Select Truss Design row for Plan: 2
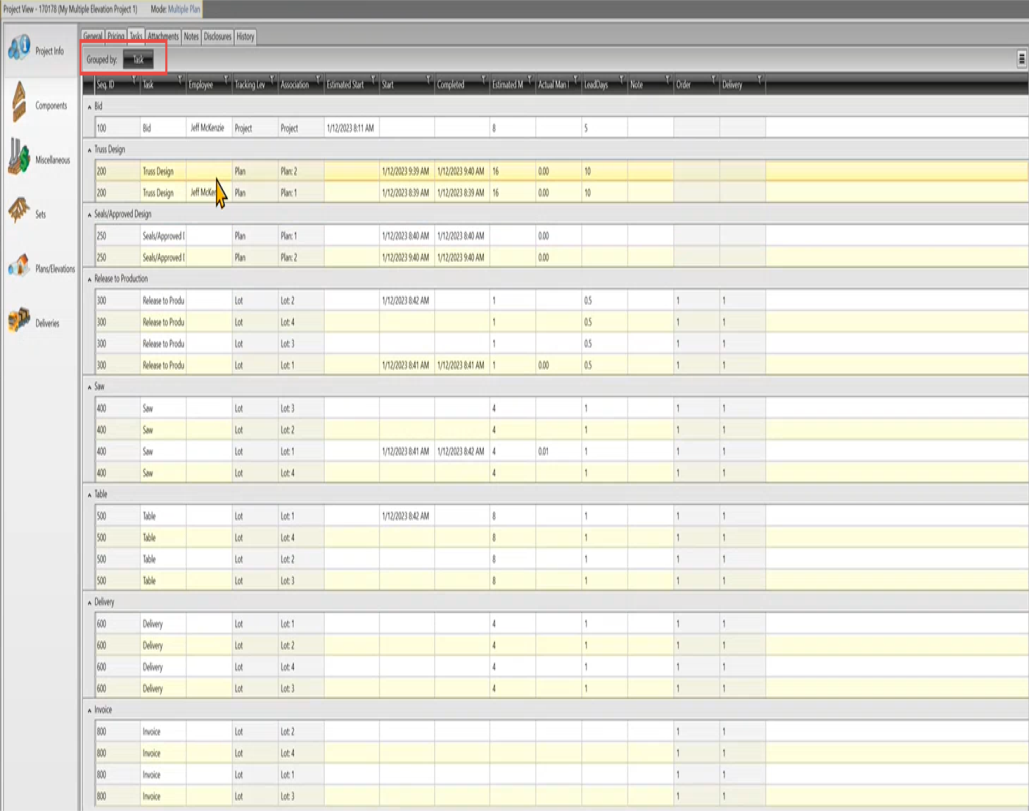Image resolution: width=1029 pixels, height=811 pixels. tap(561, 171)
